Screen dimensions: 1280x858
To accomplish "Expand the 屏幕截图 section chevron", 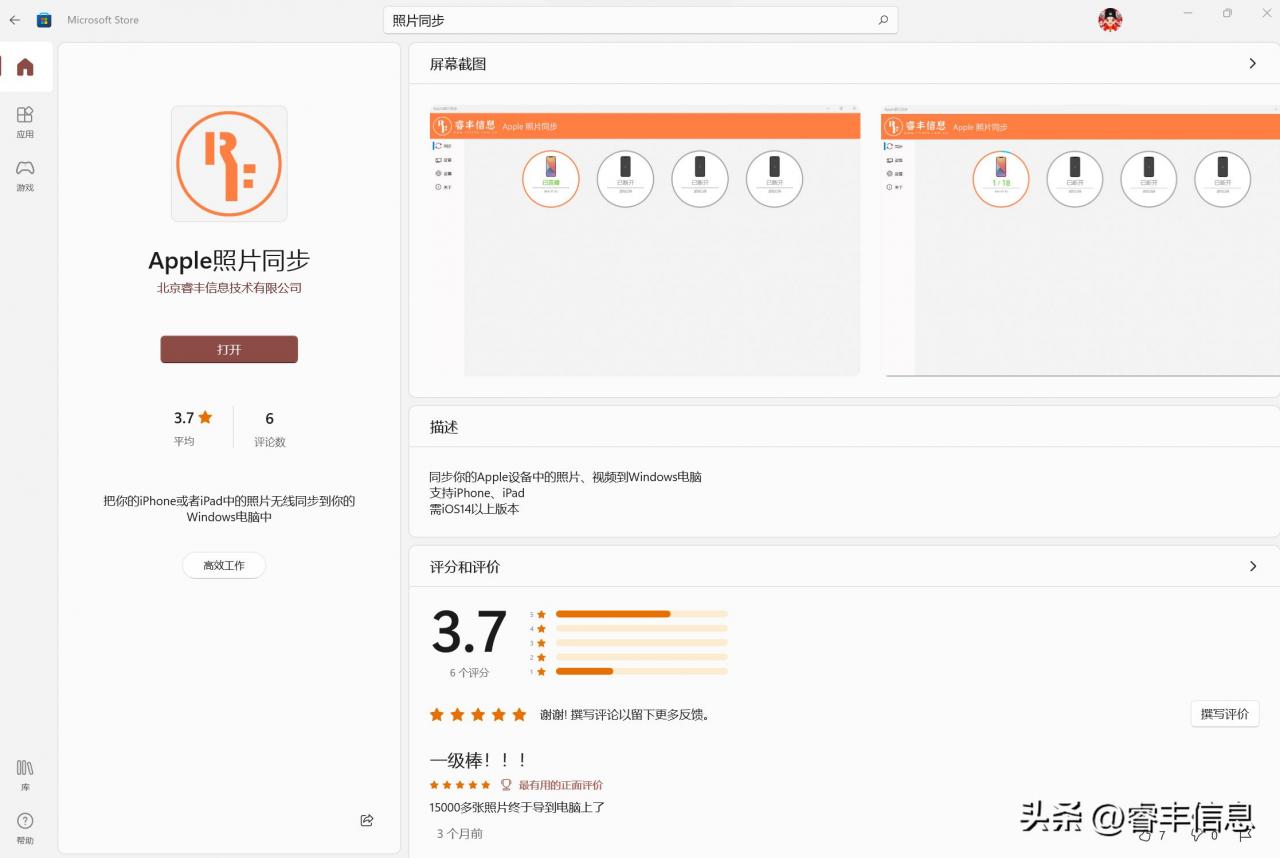I will tap(1252, 63).
